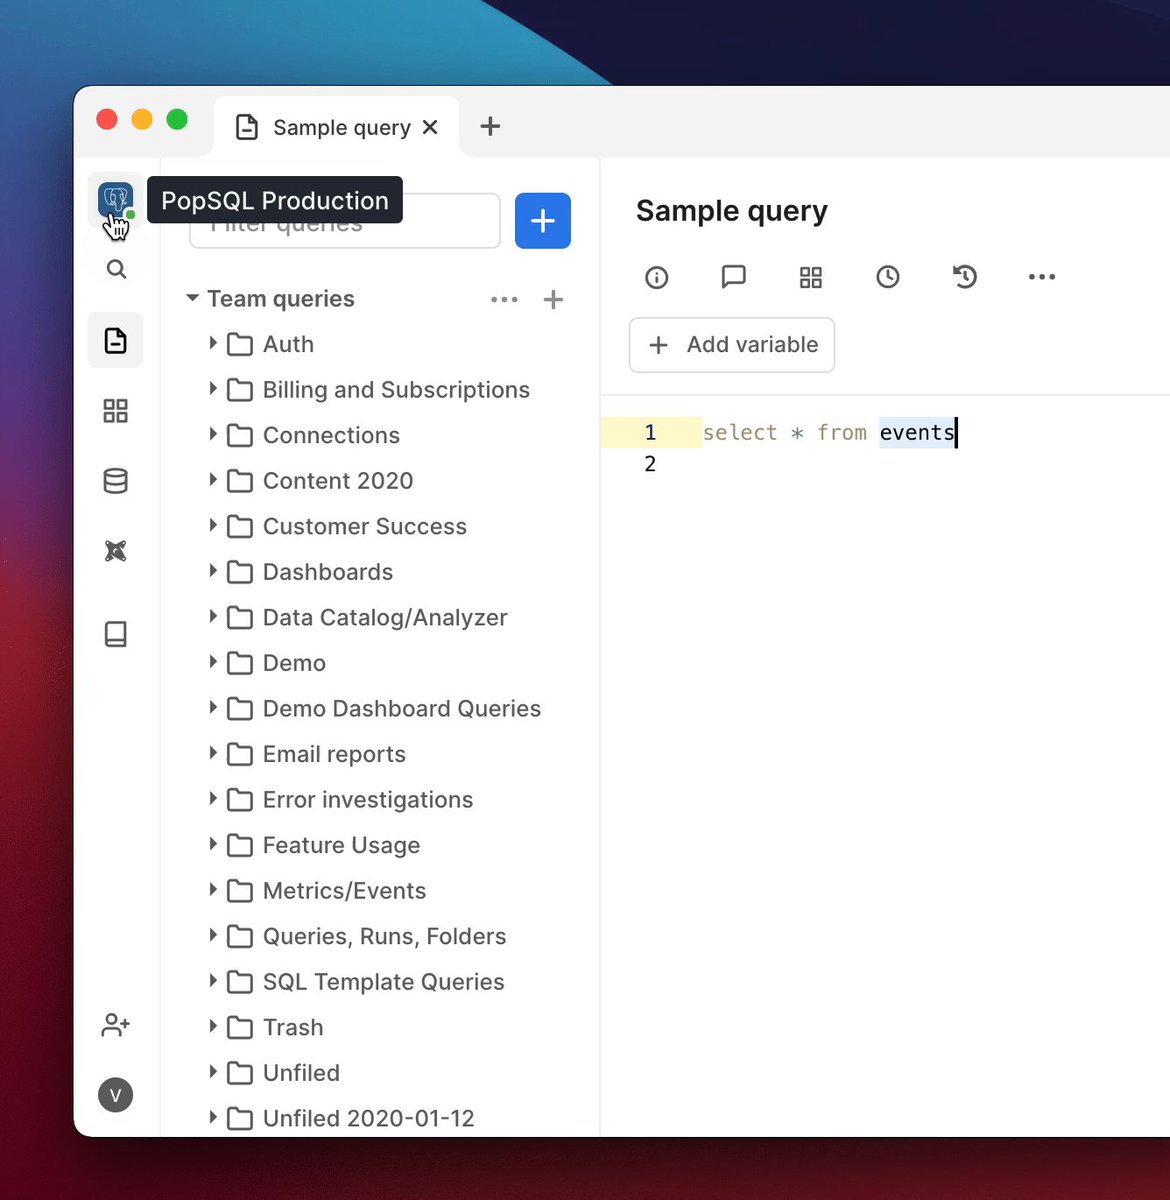
Task: Open the comments speech bubble icon
Action: (734, 277)
